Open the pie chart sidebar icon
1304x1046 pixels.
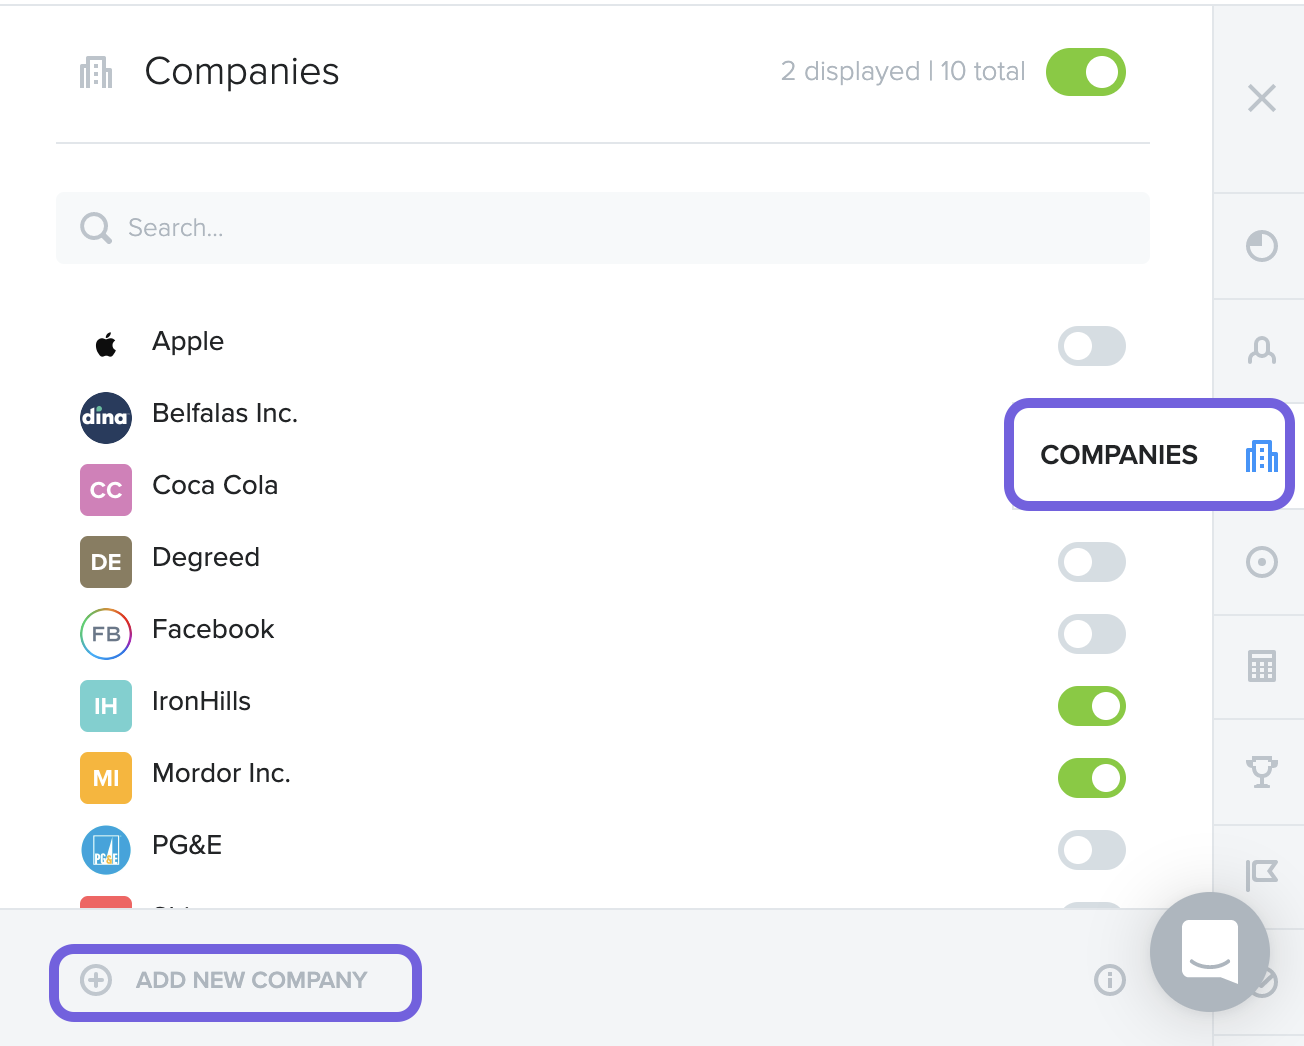1261,246
